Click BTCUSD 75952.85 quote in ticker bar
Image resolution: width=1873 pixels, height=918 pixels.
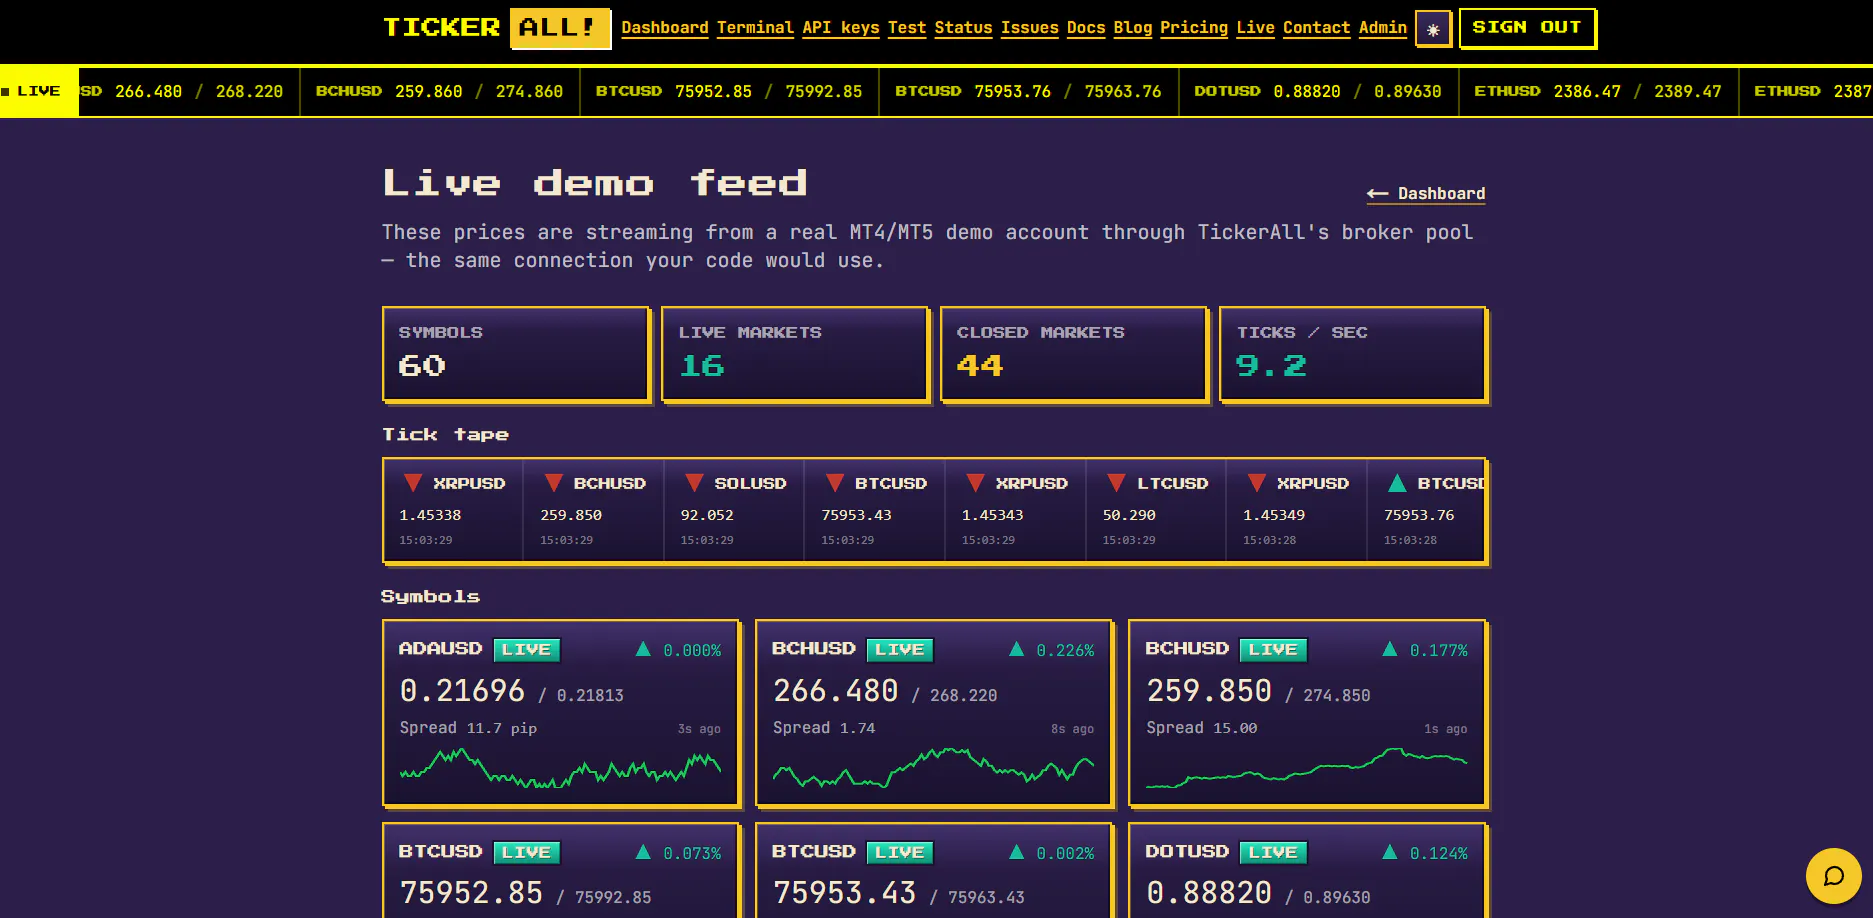pyautogui.click(x=729, y=91)
